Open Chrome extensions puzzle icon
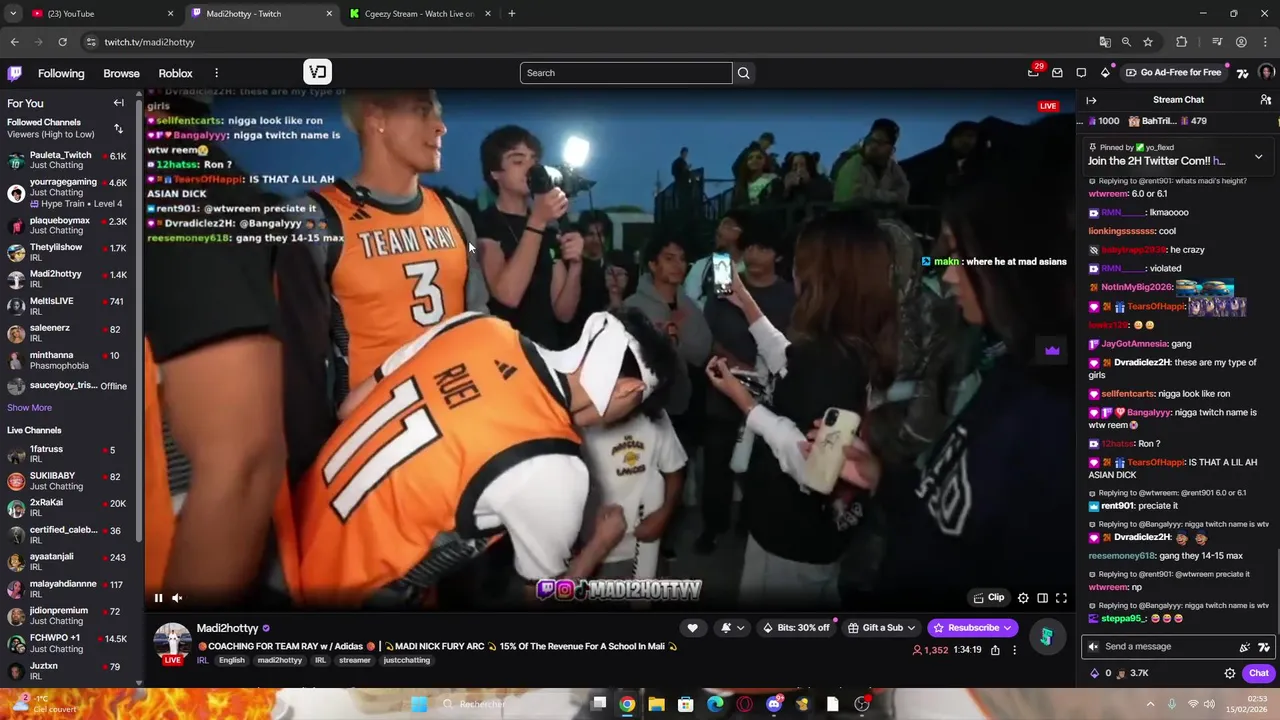Viewport: 1280px width, 720px height. (x=1181, y=42)
